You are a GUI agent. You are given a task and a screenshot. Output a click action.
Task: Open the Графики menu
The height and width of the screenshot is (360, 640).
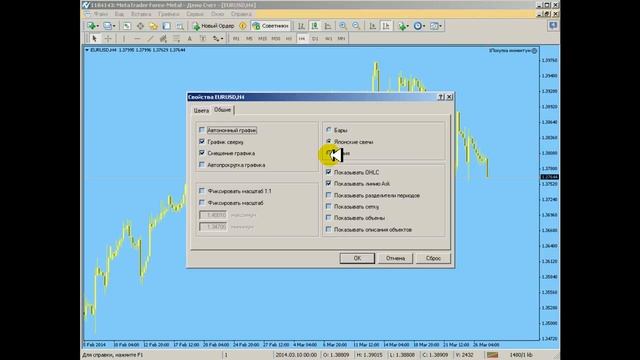click(169, 14)
